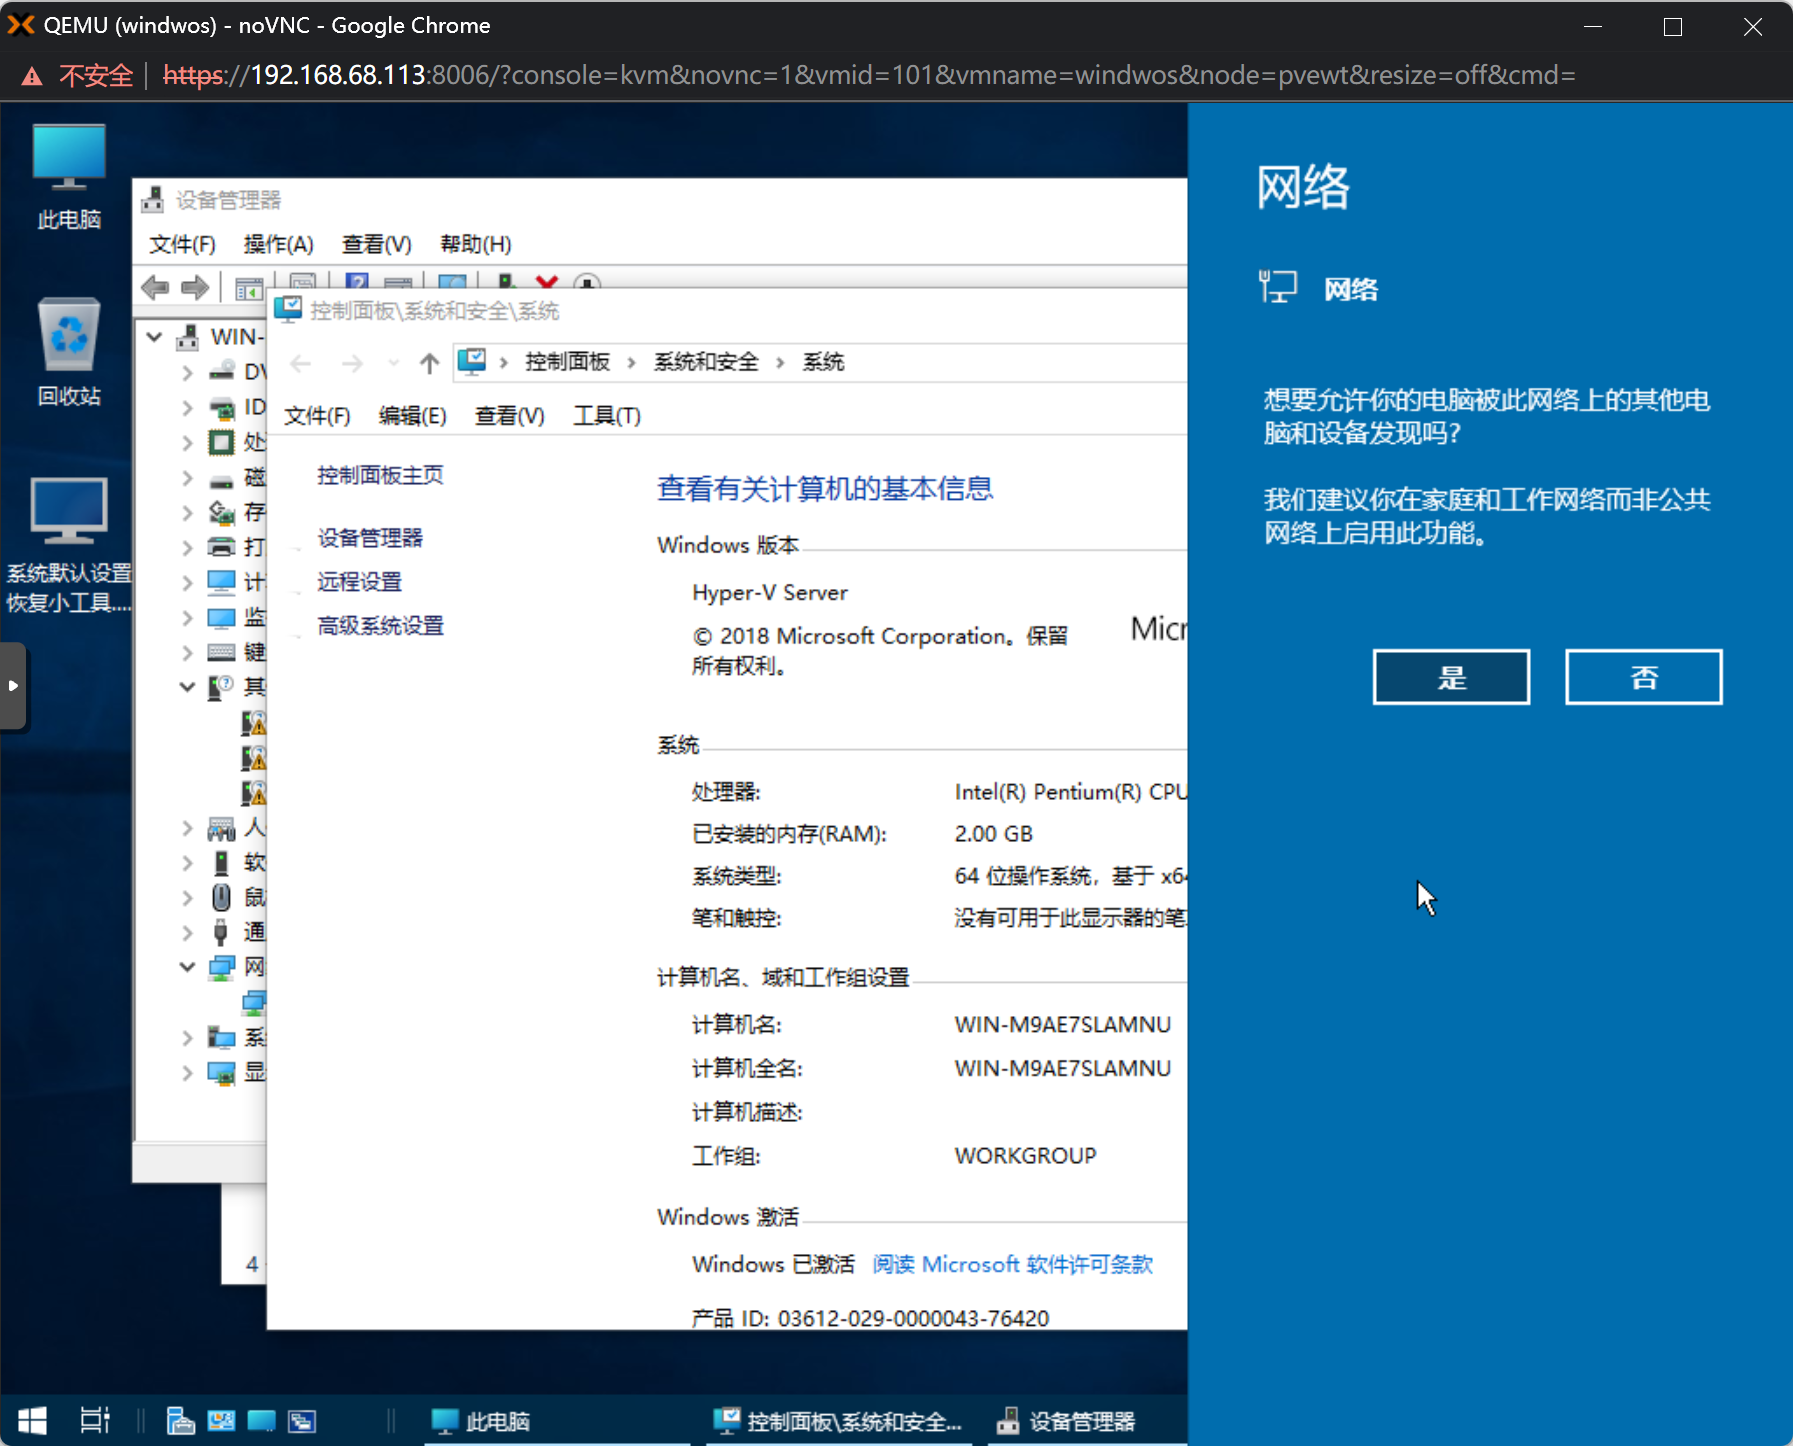This screenshot has height=1446, width=1793.
Task: Click Windows Start button on taskbar
Action: tap(32, 1420)
